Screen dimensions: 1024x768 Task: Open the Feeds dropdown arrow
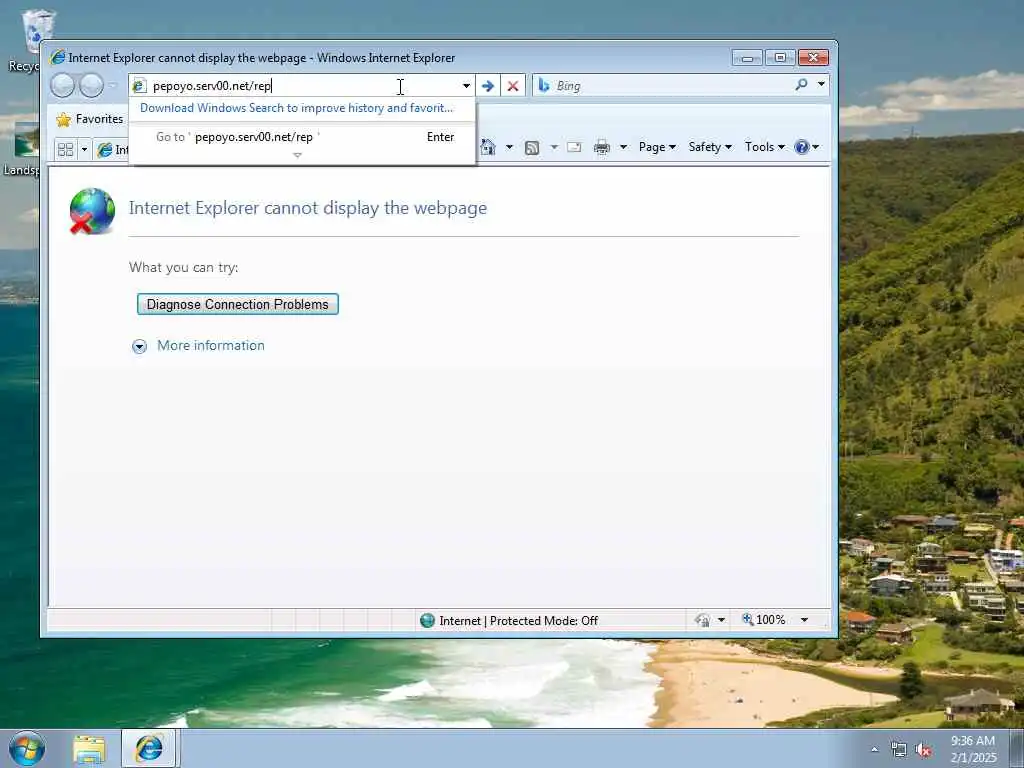pos(554,147)
